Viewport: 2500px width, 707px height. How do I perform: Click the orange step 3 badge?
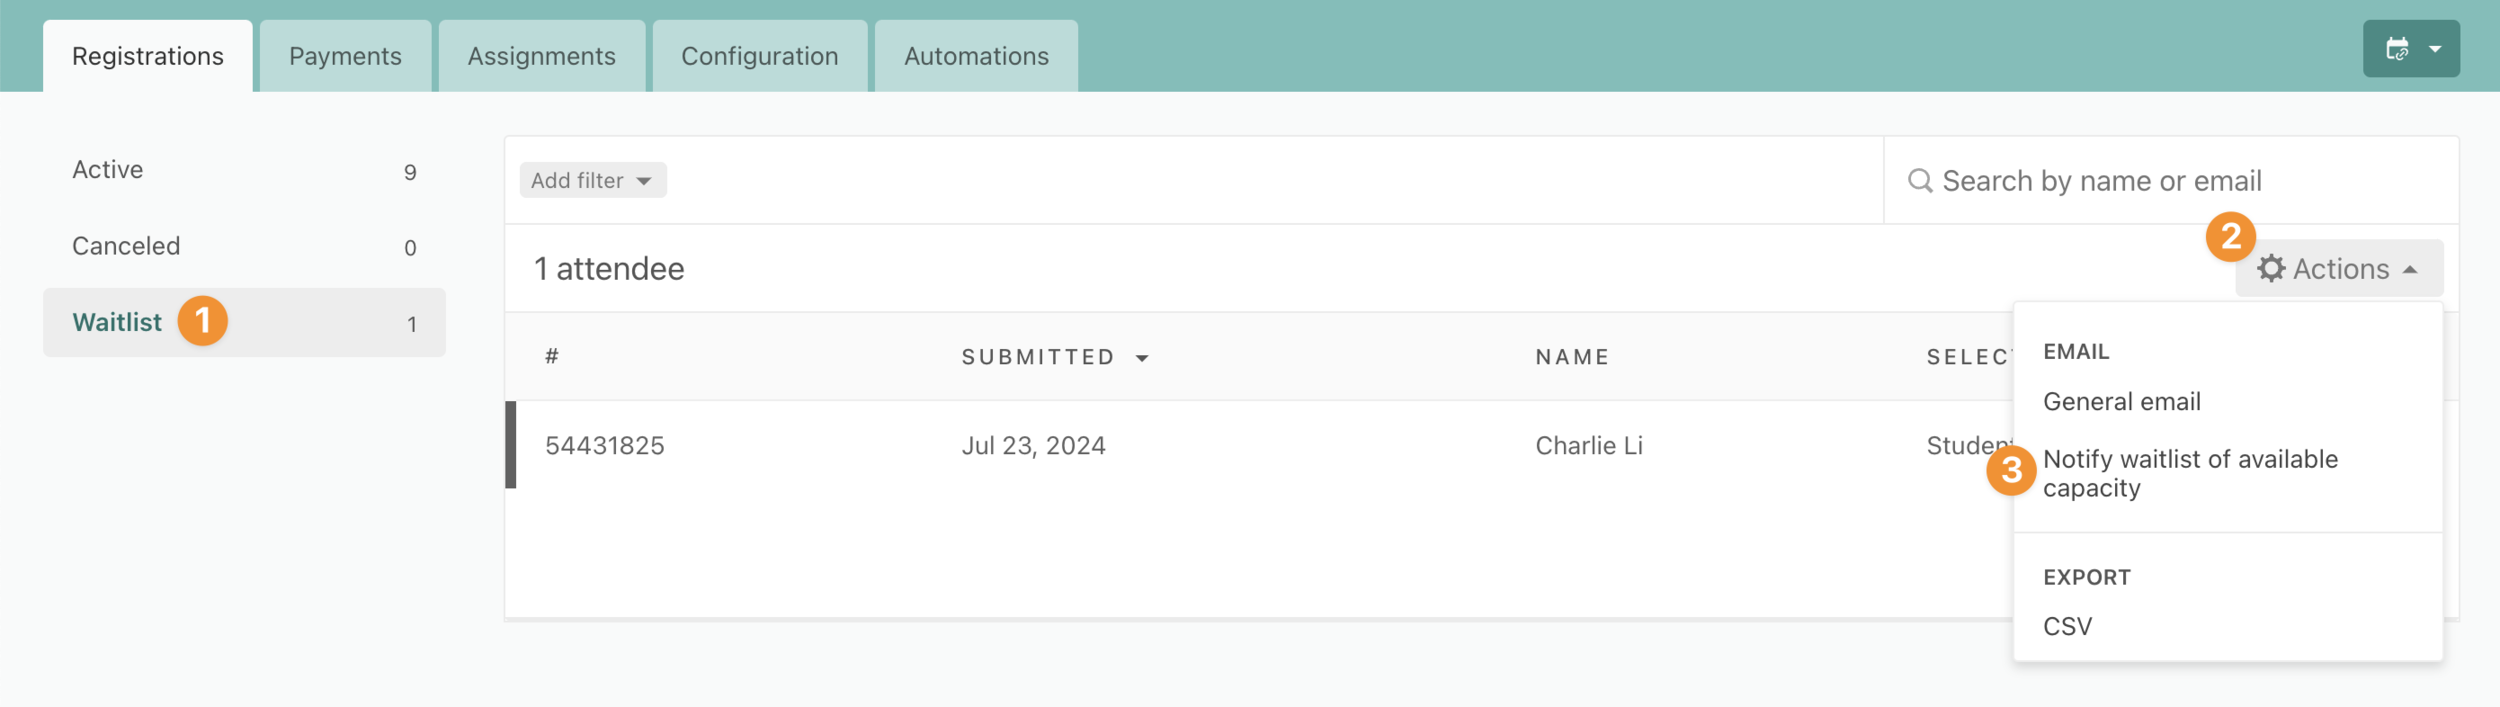tap(2012, 471)
